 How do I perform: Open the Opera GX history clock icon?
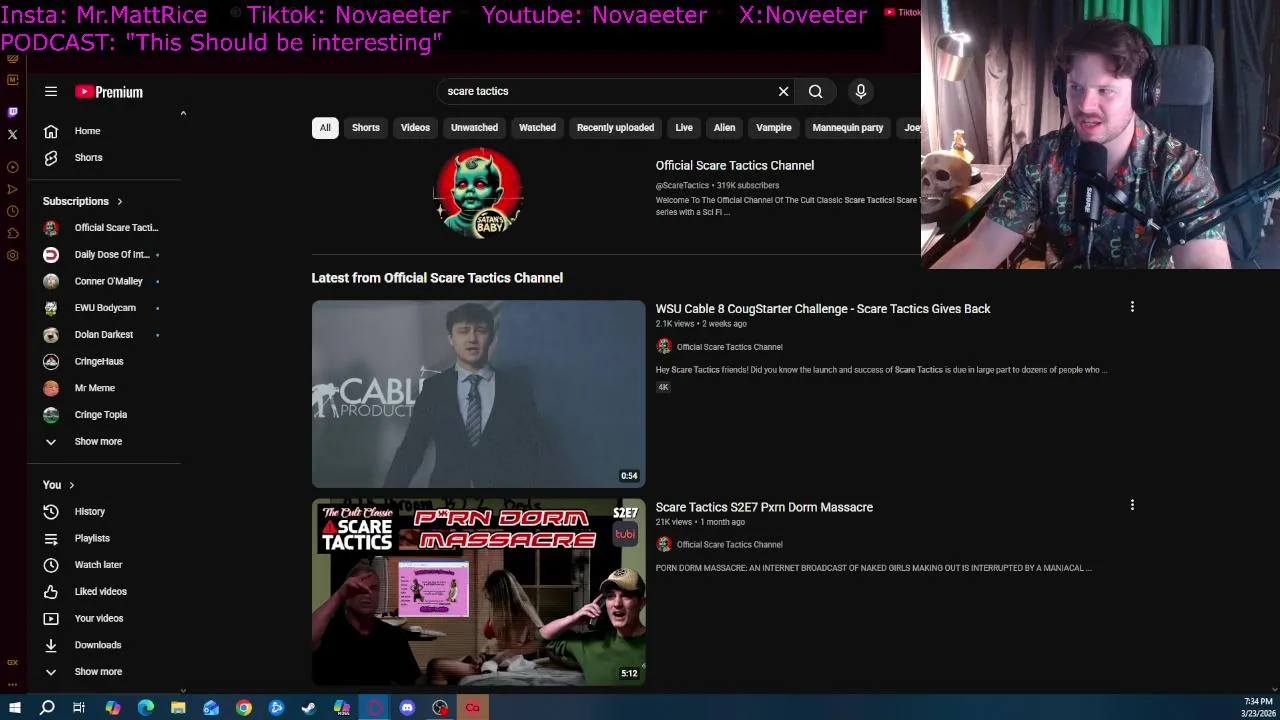coord(12,211)
